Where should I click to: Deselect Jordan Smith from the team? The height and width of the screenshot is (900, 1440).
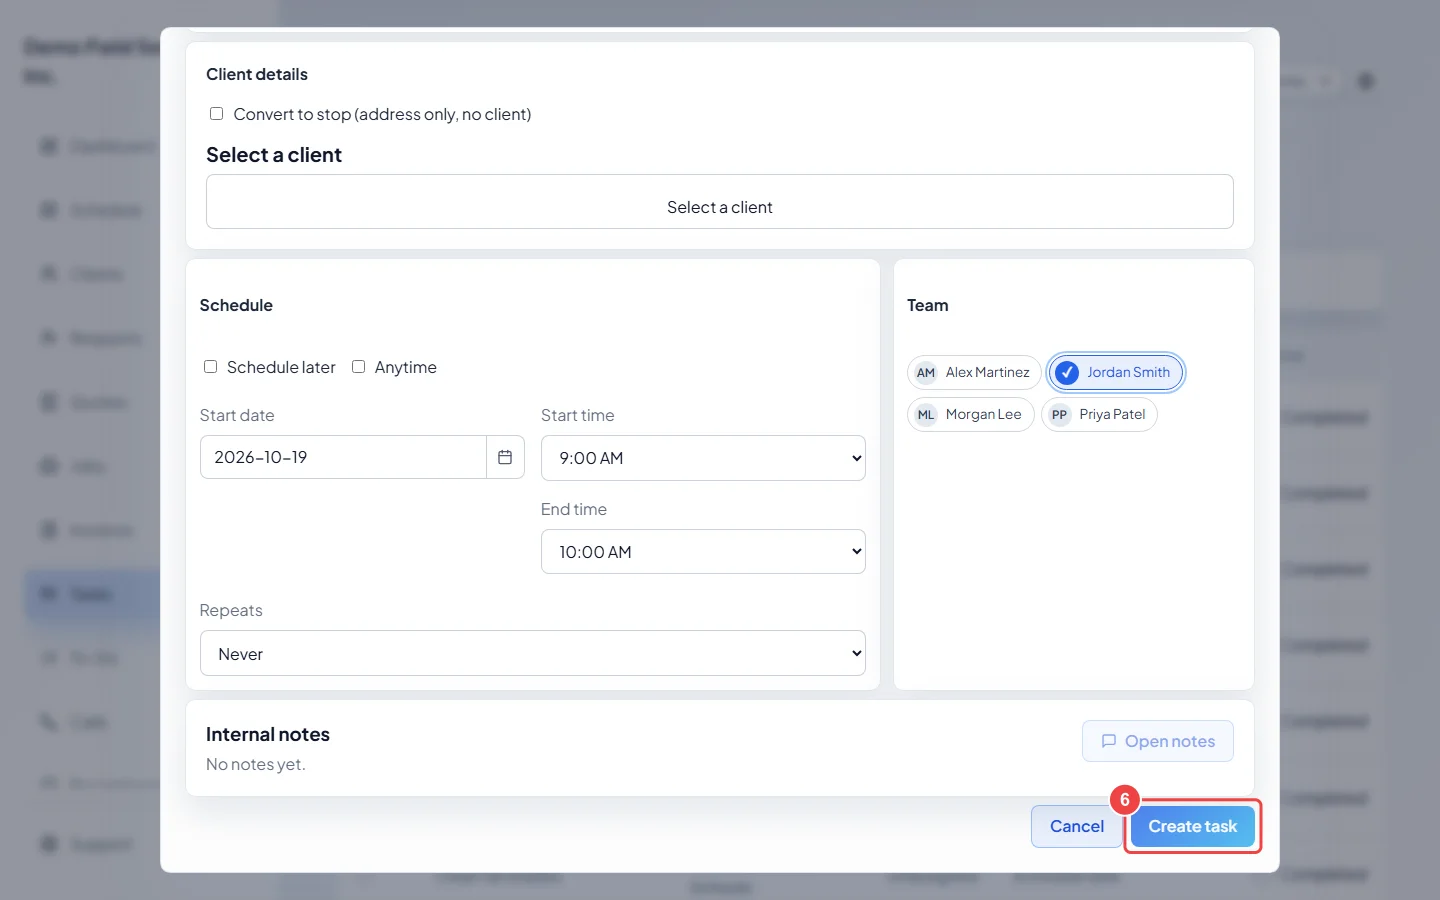(1115, 373)
